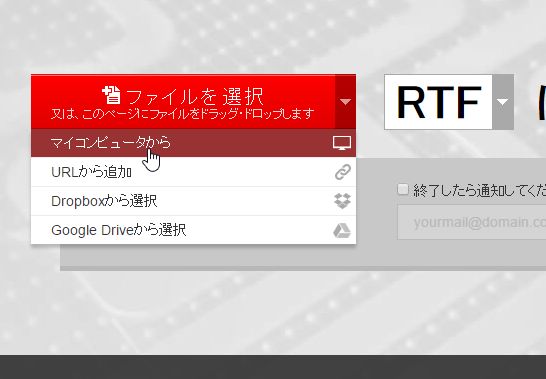546x379 pixels.
Task: Open the RTF format dropdown arrow
Action: pos(503,102)
